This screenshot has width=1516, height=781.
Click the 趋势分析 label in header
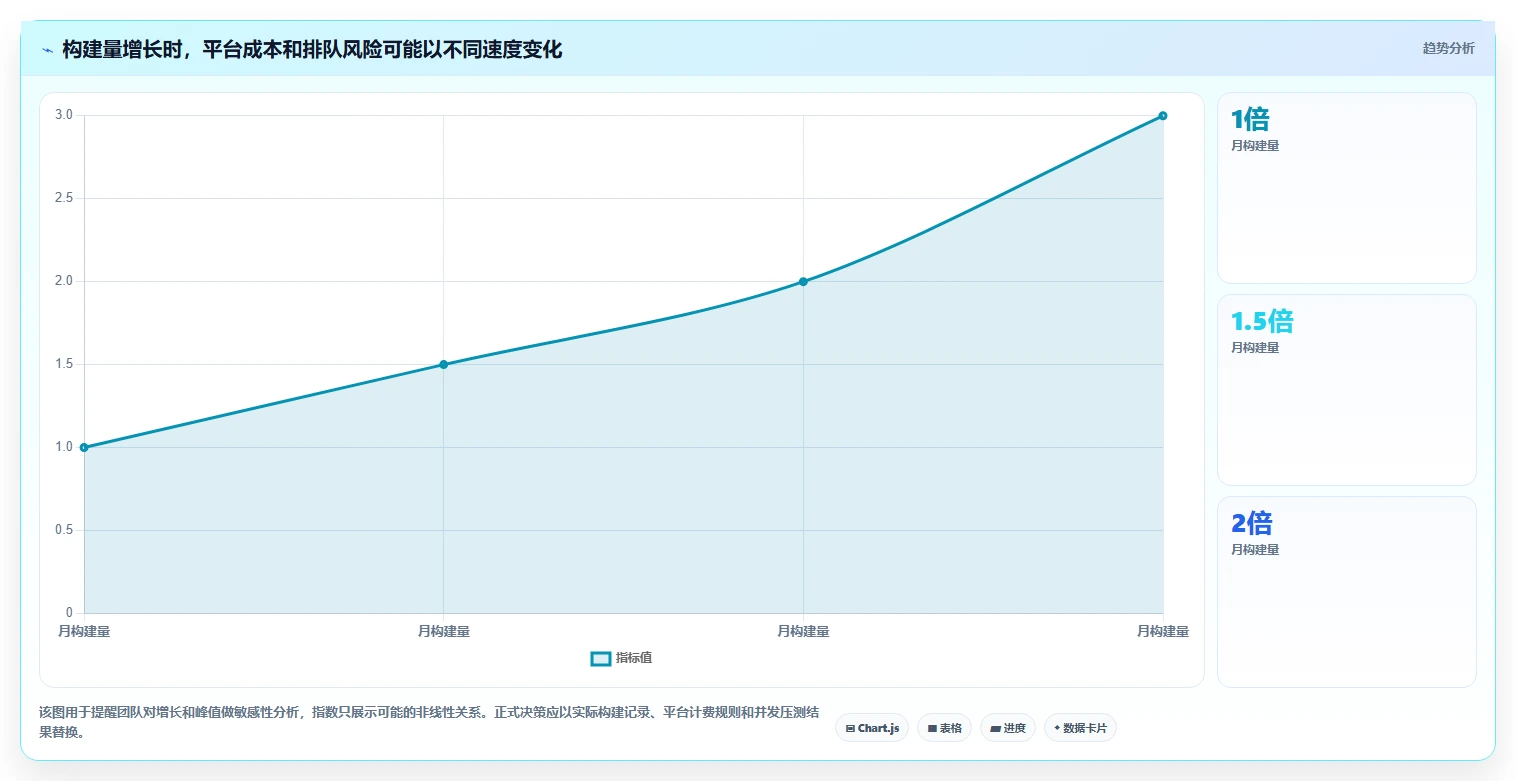tap(1448, 48)
